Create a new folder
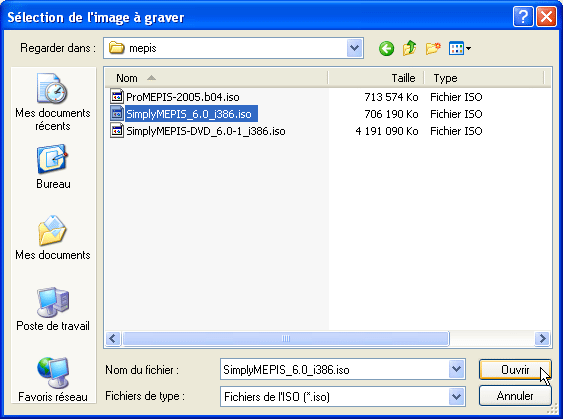The height and width of the screenshot is (419, 563). coord(433,48)
